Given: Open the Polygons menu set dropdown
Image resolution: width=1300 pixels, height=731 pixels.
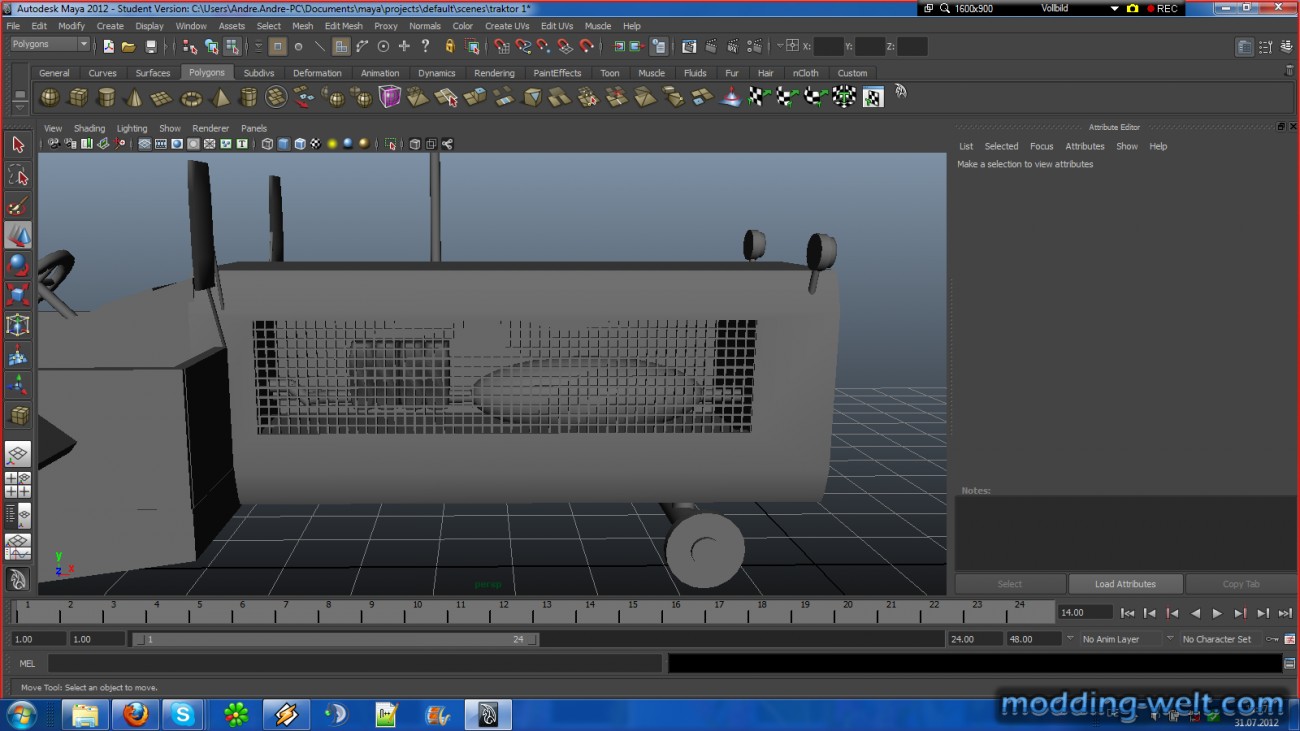Looking at the screenshot, I should click(x=50, y=45).
